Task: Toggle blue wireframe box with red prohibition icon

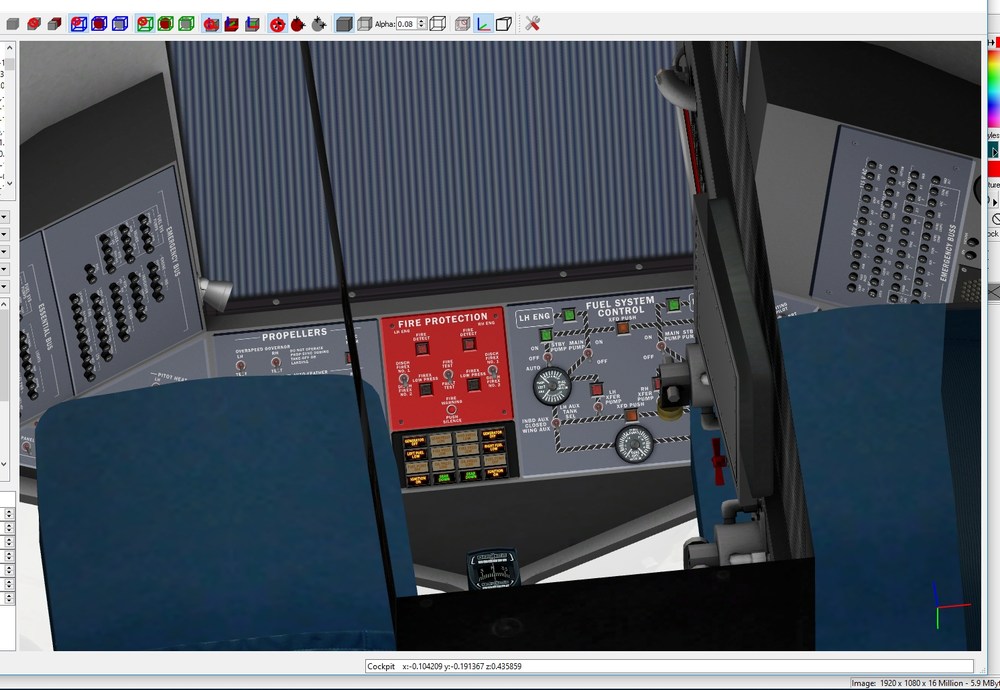Action: click(78, 24)
